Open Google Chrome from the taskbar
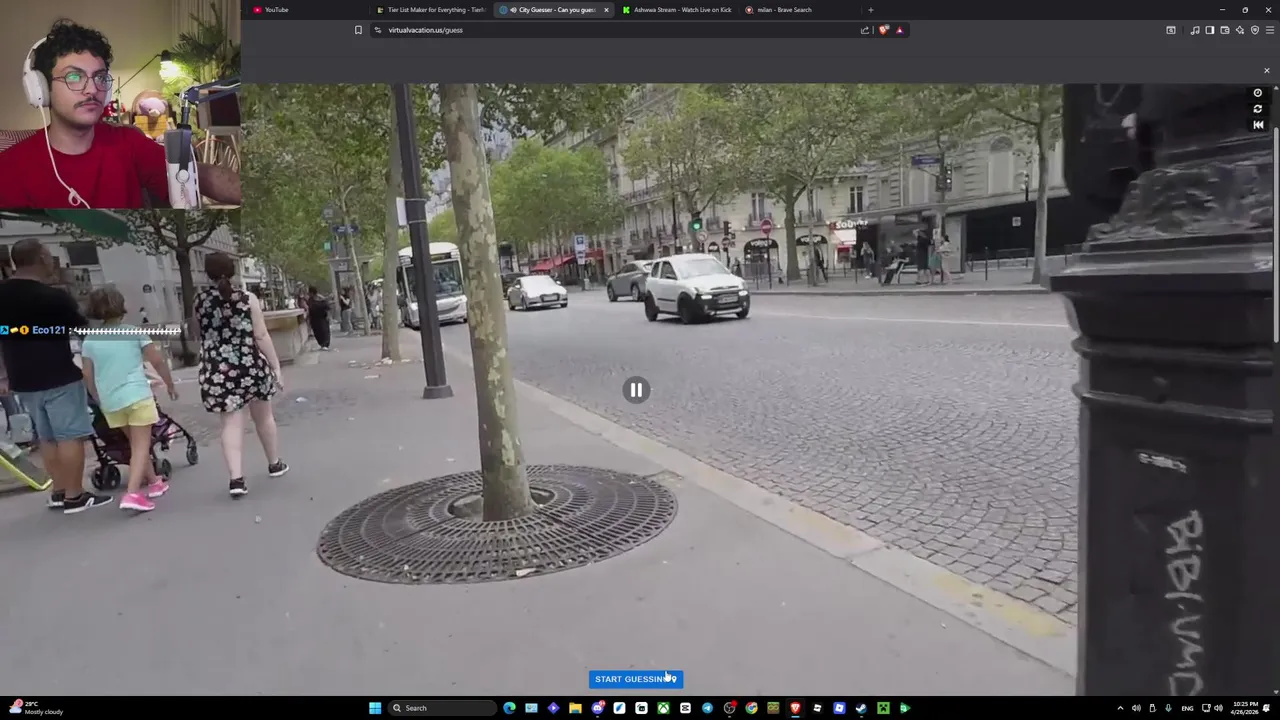Viewport: 1280px width, 720px height. [x=751, y=708]
